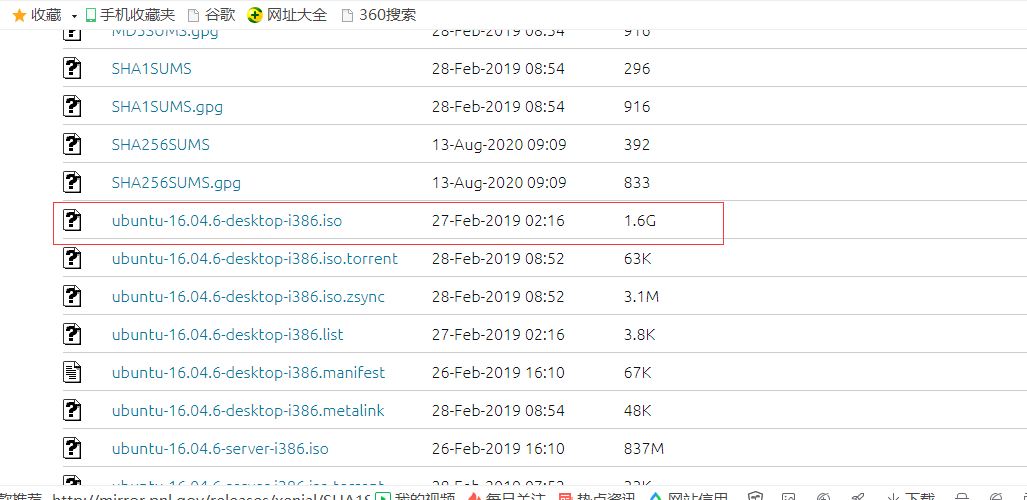Select the size value 392
This screenshot has width=1027, height=500.
pyautogui.click(x=637, y=144)
